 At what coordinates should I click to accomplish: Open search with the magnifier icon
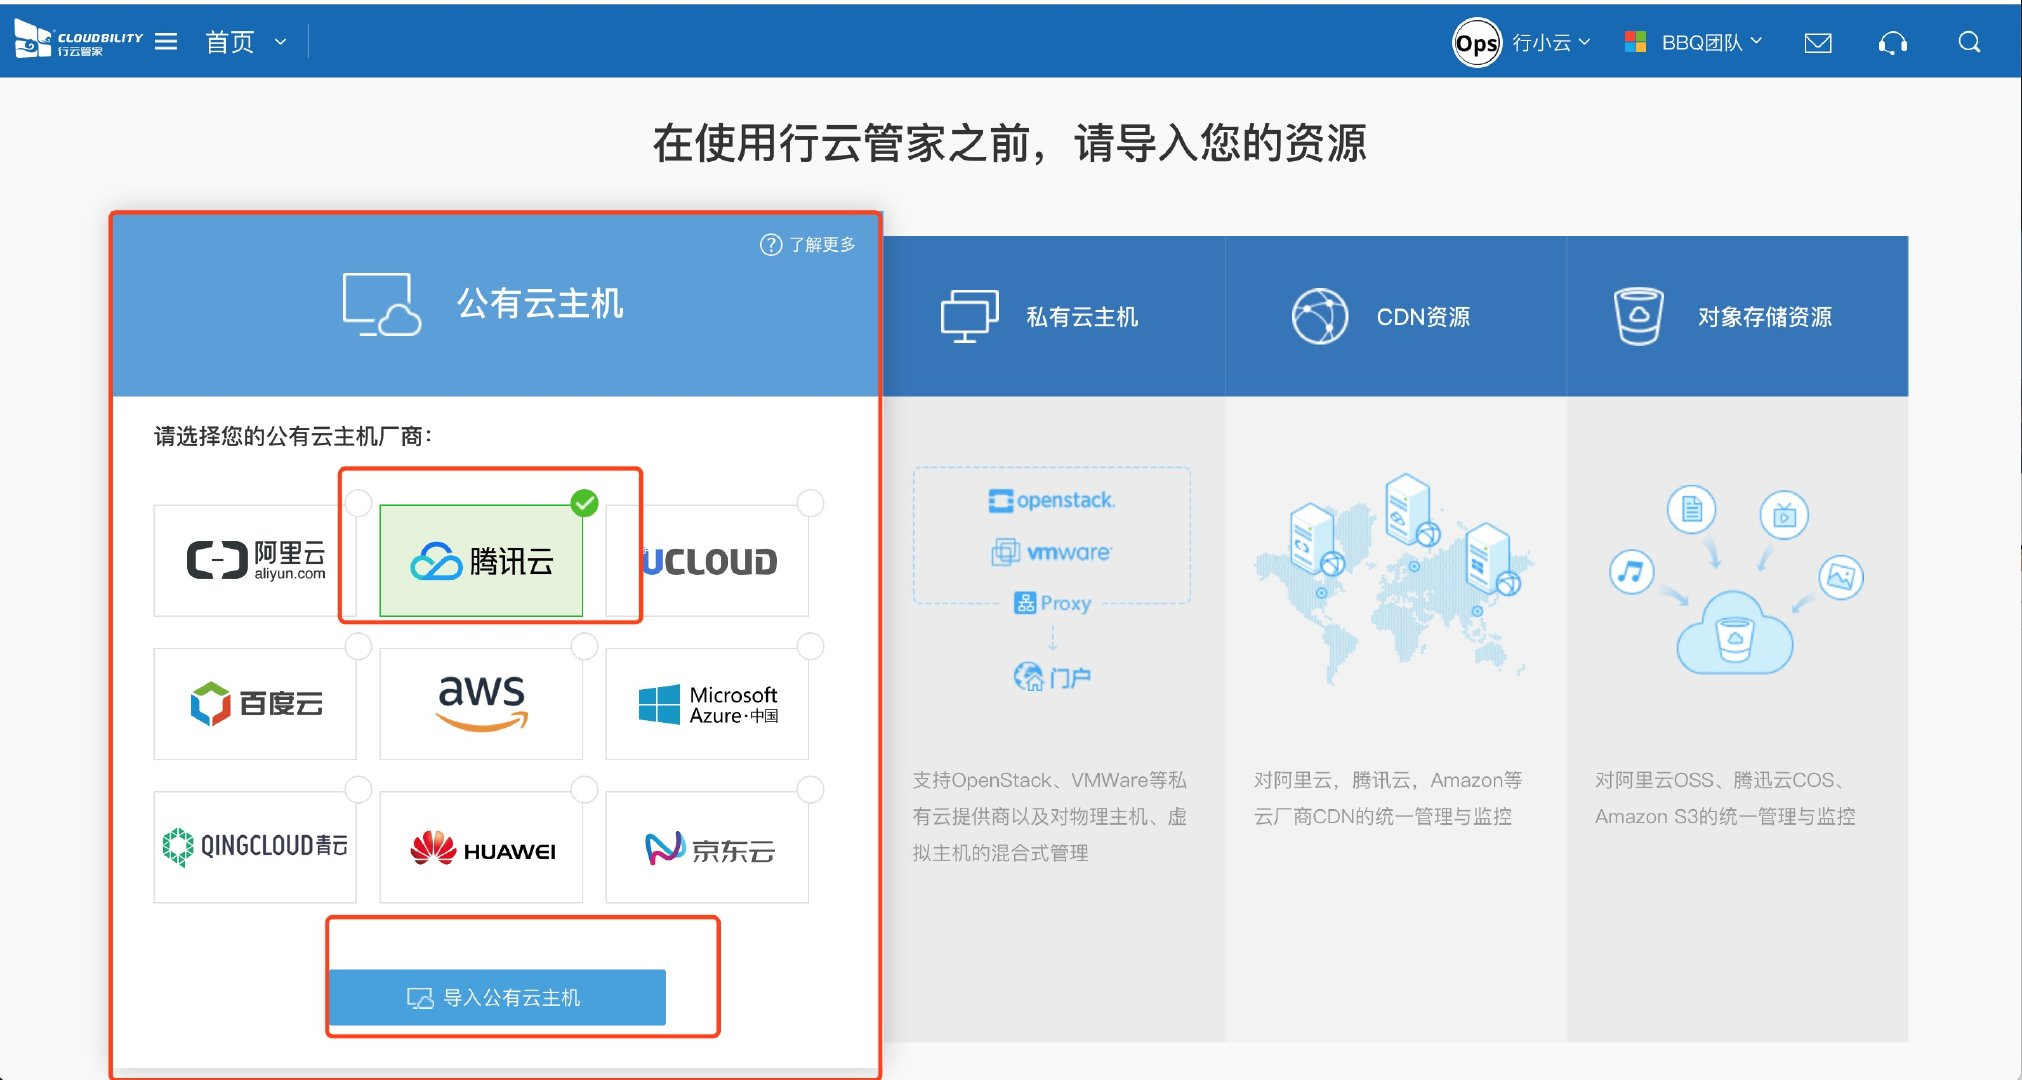[x=1969, y=42]
